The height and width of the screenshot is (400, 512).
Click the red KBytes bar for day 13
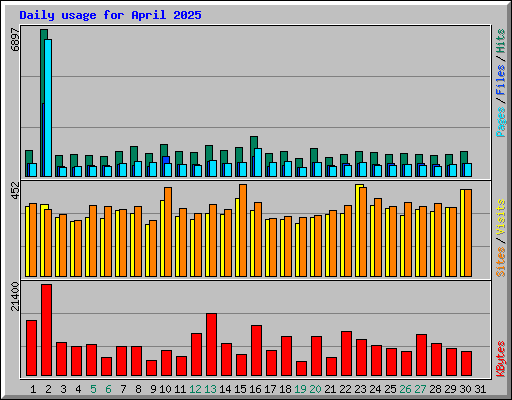point(211,345)
